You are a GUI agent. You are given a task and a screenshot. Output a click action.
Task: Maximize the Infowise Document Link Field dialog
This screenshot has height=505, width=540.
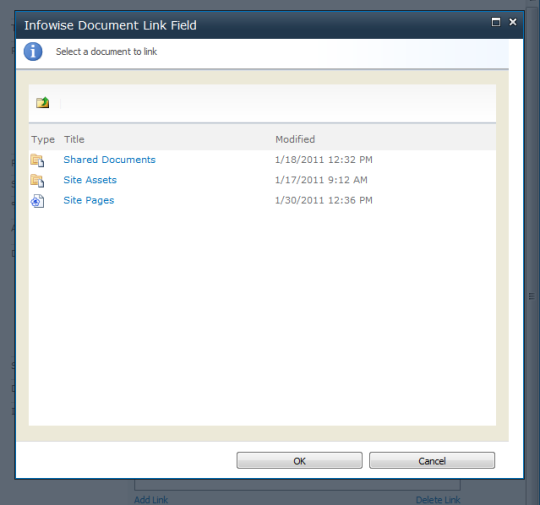click(x=496, y=22)
